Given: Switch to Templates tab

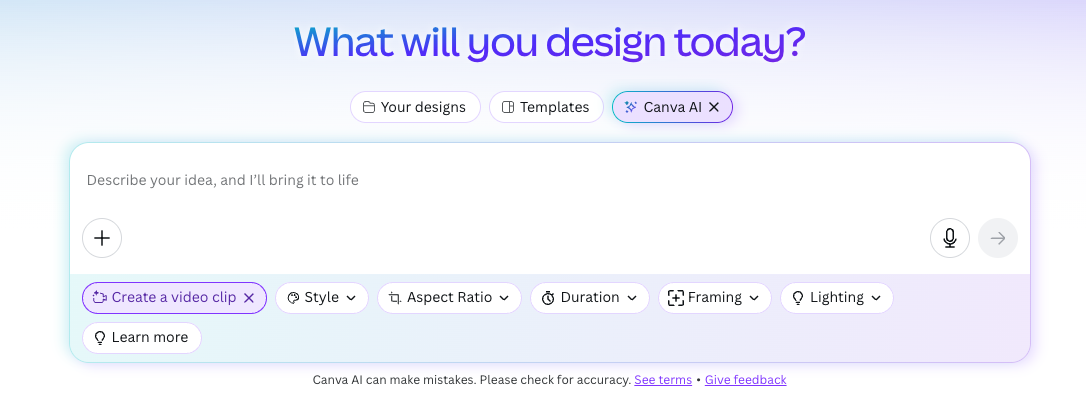Looking at the screenshot, I should coord(546,107).
